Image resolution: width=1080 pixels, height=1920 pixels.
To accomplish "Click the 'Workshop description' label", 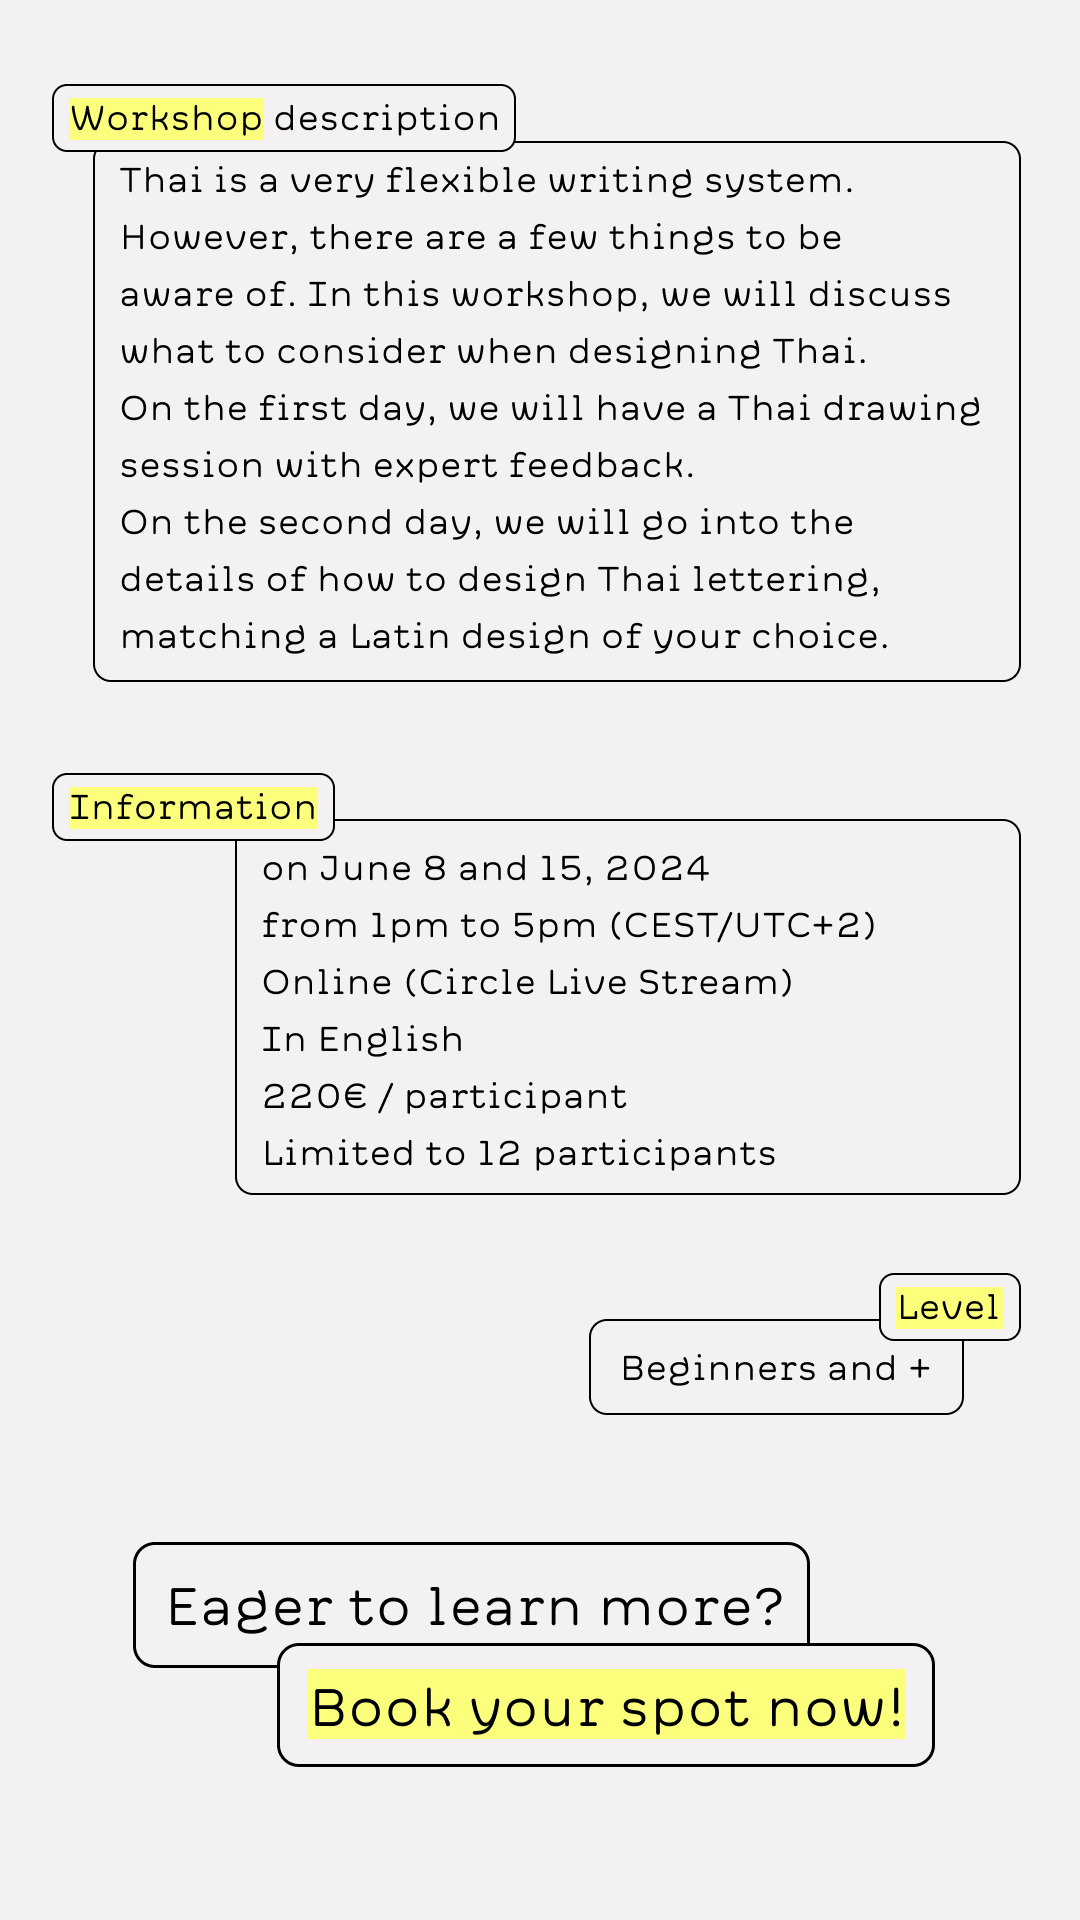I will coord(284,118).
